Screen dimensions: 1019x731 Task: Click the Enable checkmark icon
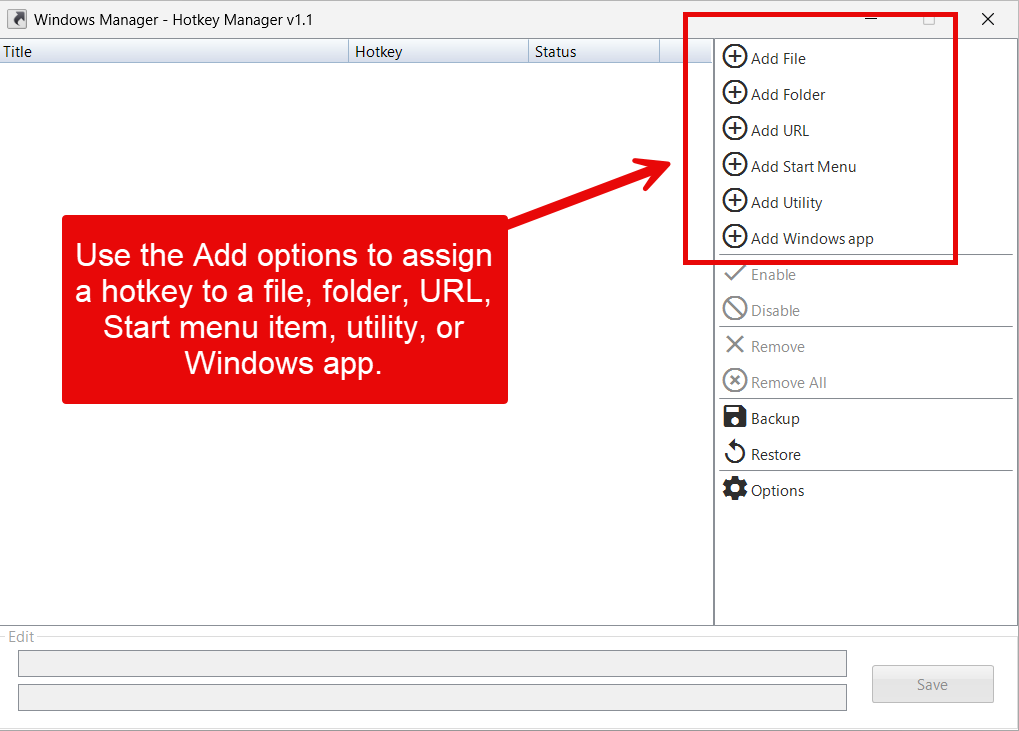click(734, 272)
